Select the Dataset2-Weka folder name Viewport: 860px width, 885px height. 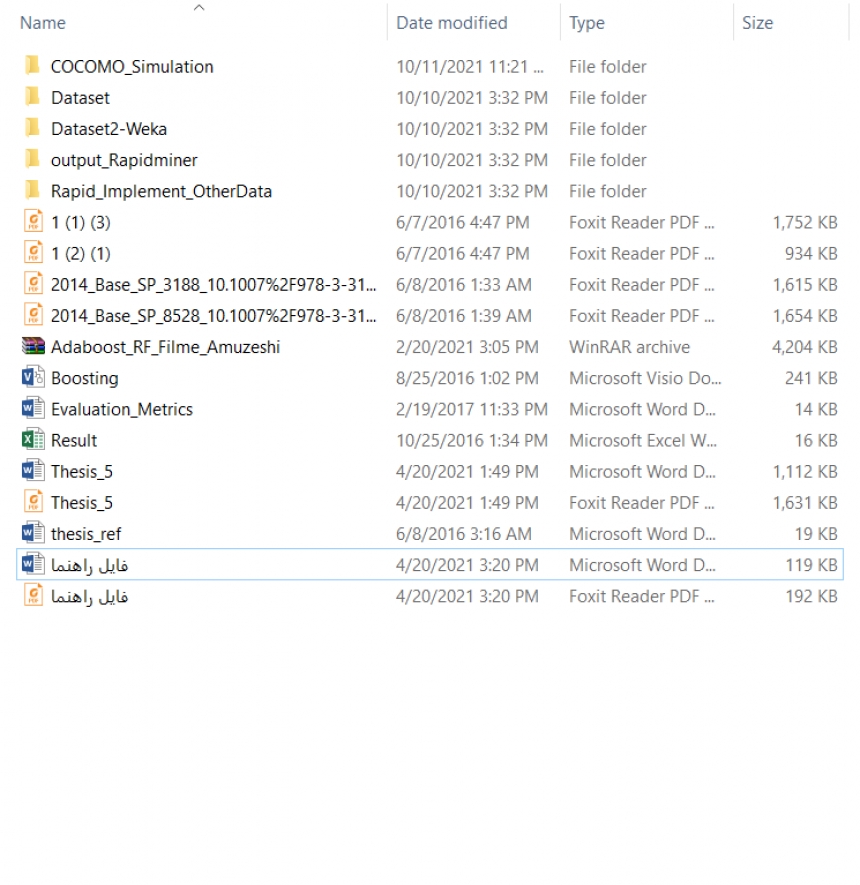click(x=109, y=129)
